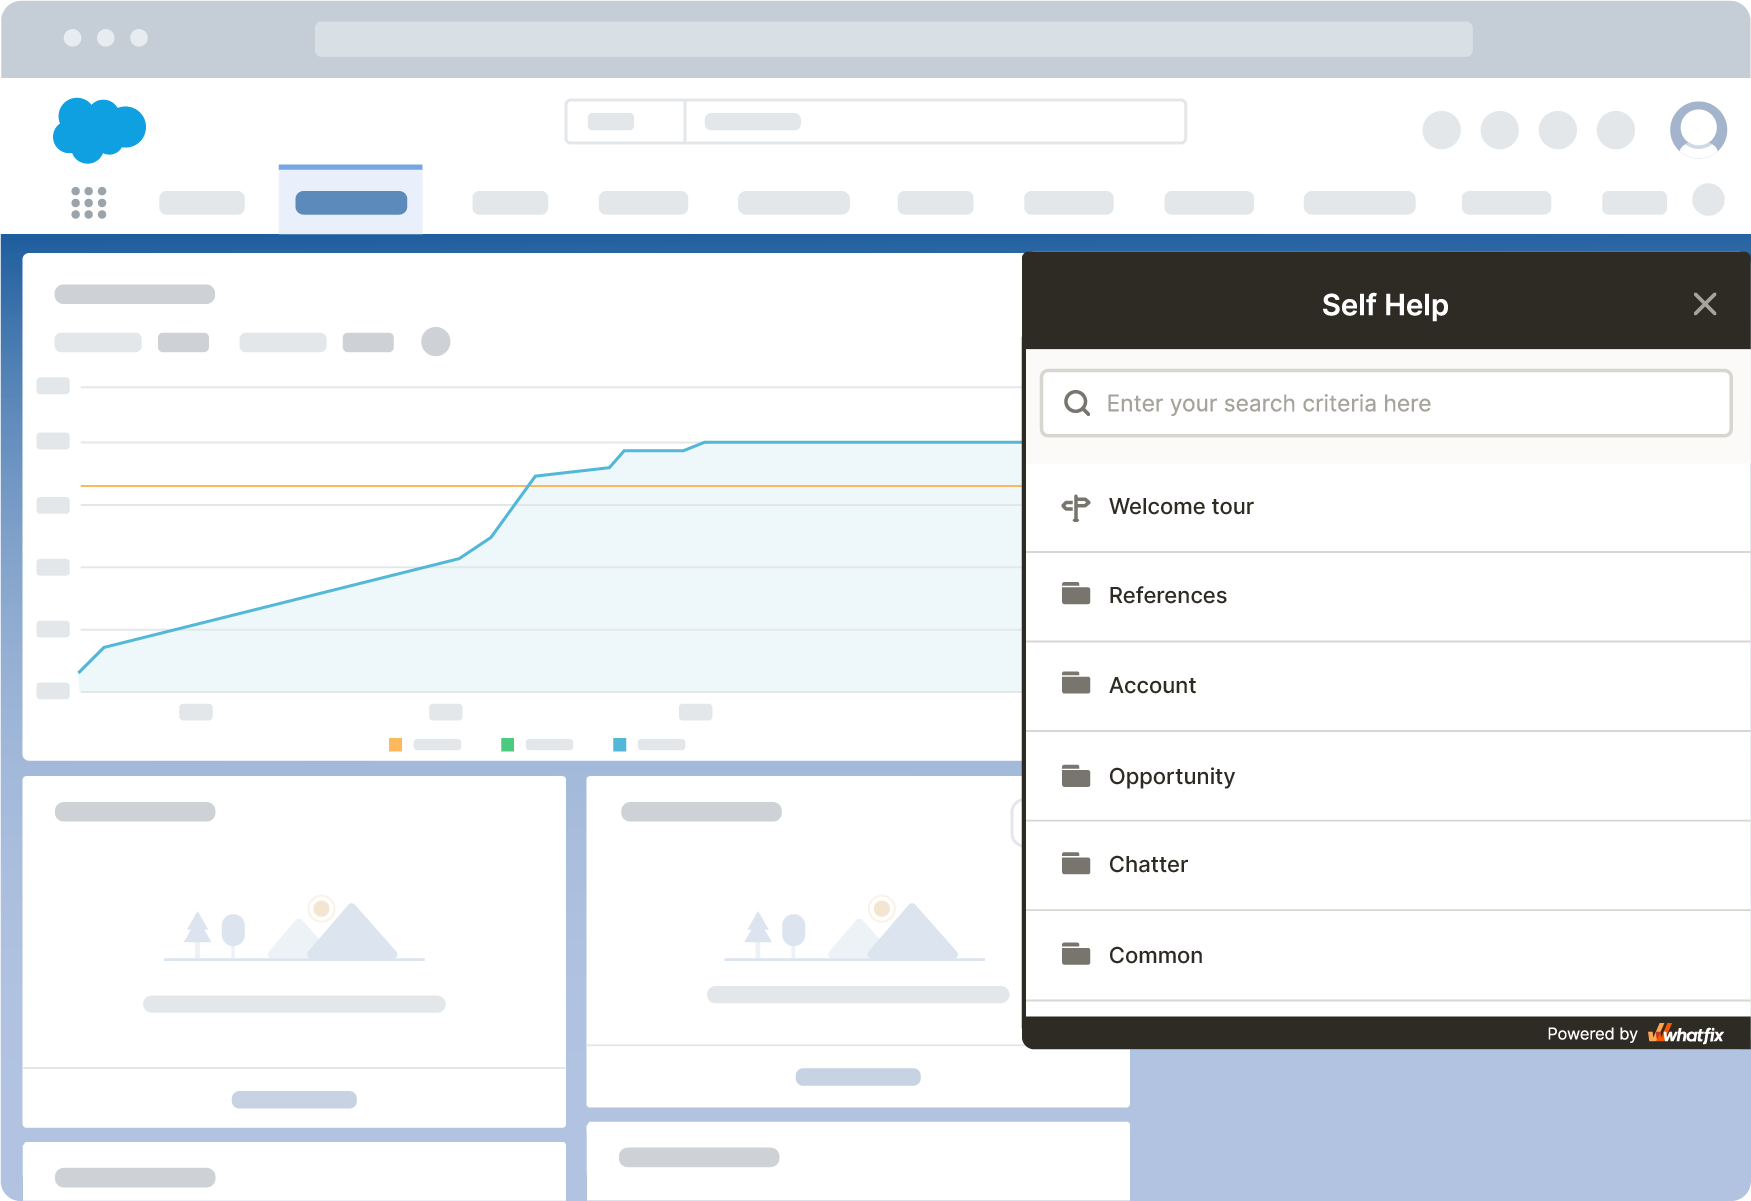The height and width of the screenshot is (1201, 1751).
Task: Click the Salesforce cloud logo
Action: point(100,130)
